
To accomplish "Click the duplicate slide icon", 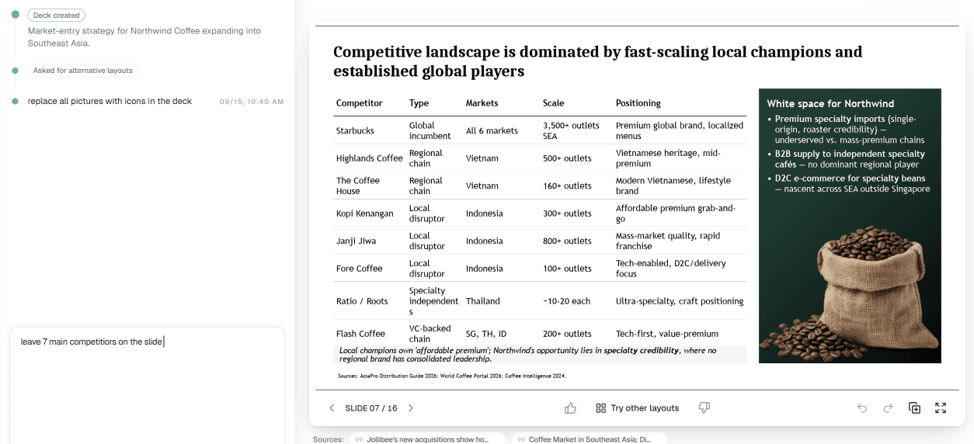I will pos(914,408).
